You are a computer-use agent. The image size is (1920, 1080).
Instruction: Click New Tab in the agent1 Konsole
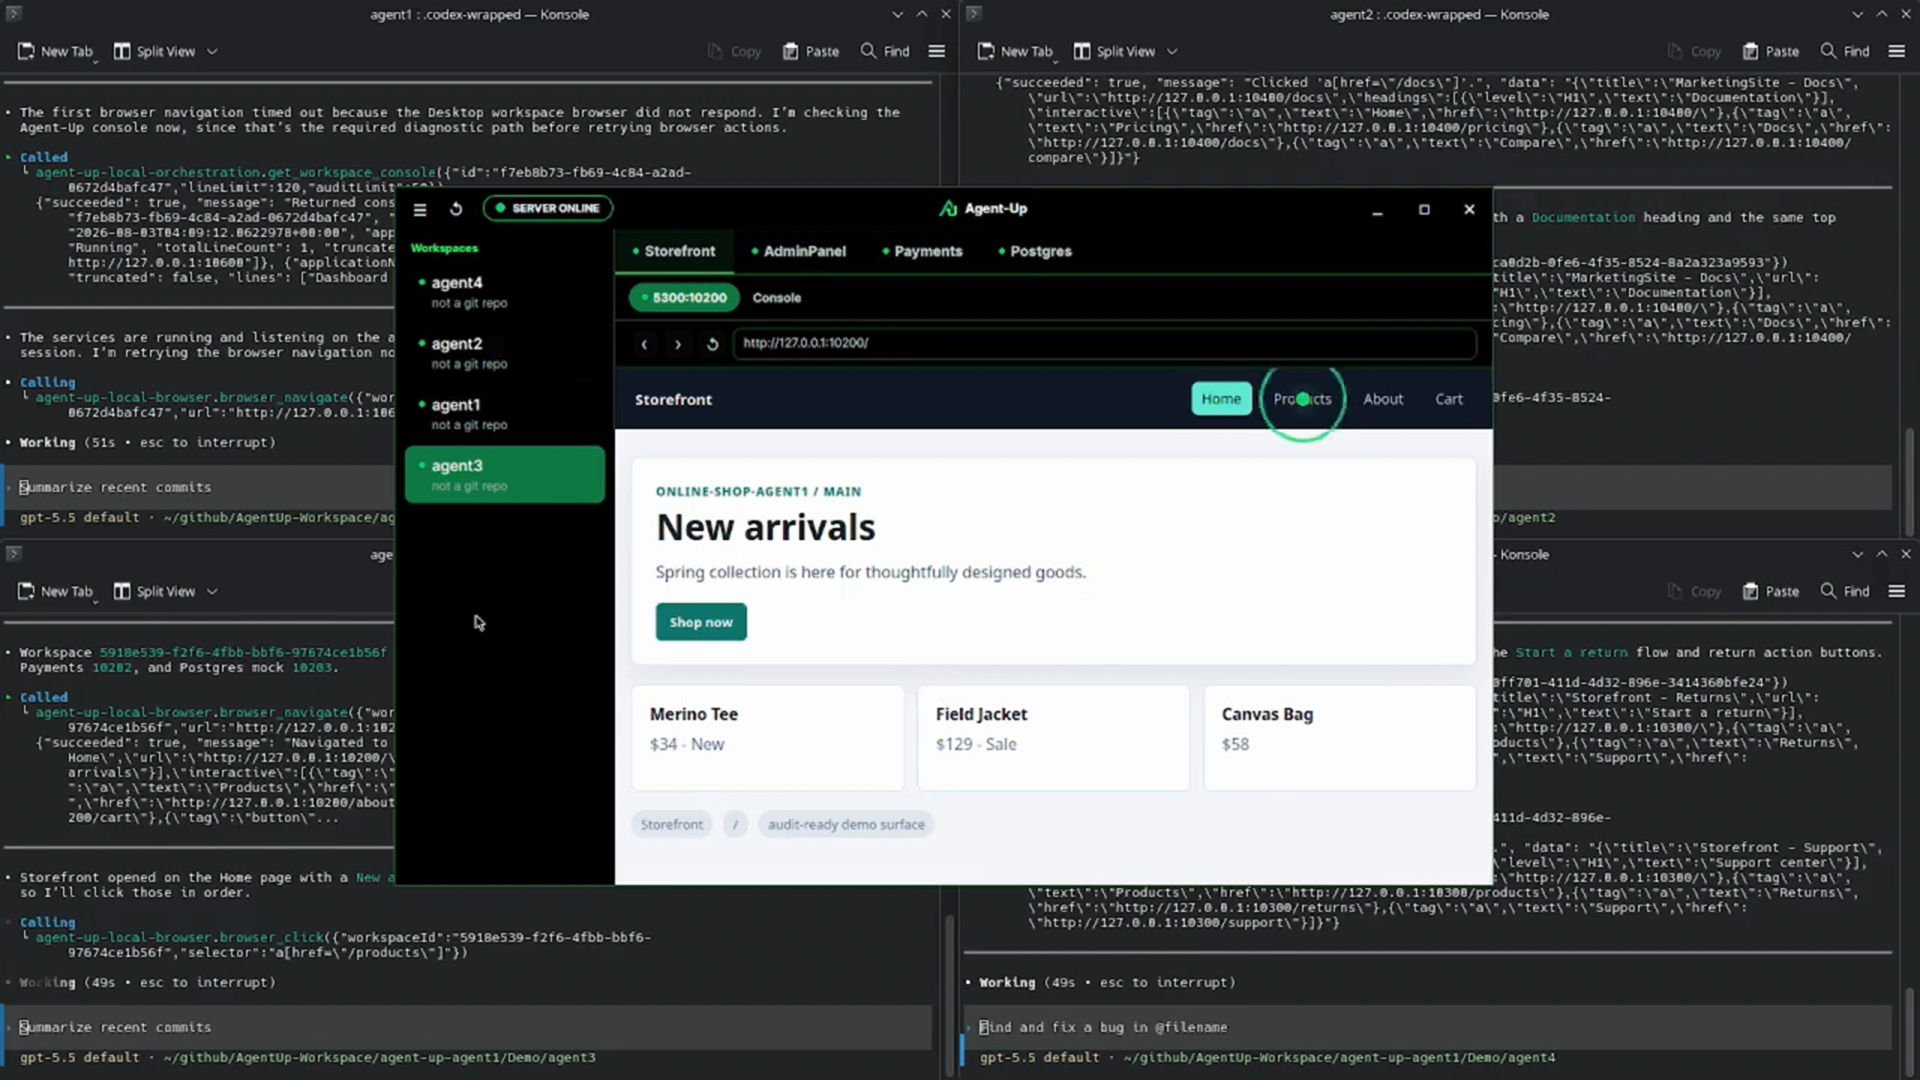[x=56, y=51]
